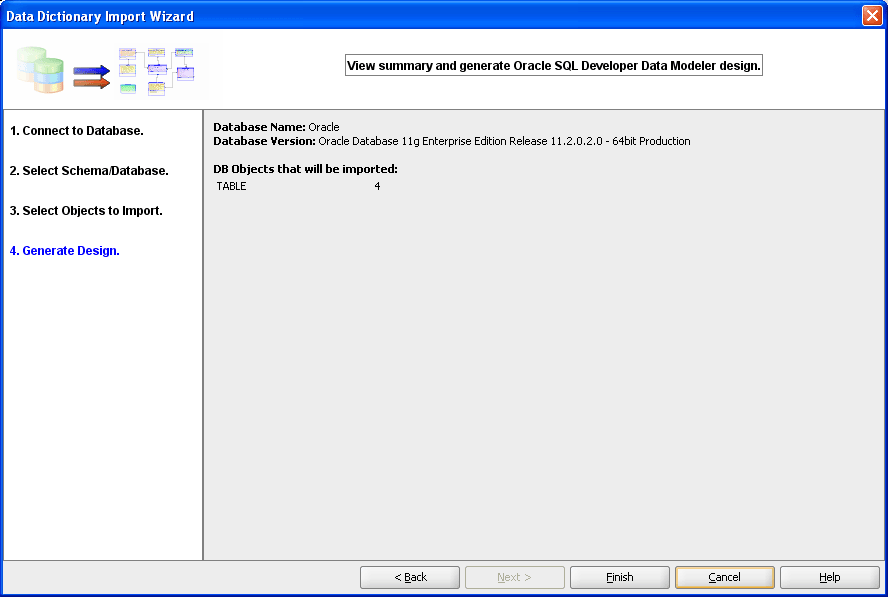Click the table count value 4
Viewport: 888px width, 597px height.
[x=377, y=186]
